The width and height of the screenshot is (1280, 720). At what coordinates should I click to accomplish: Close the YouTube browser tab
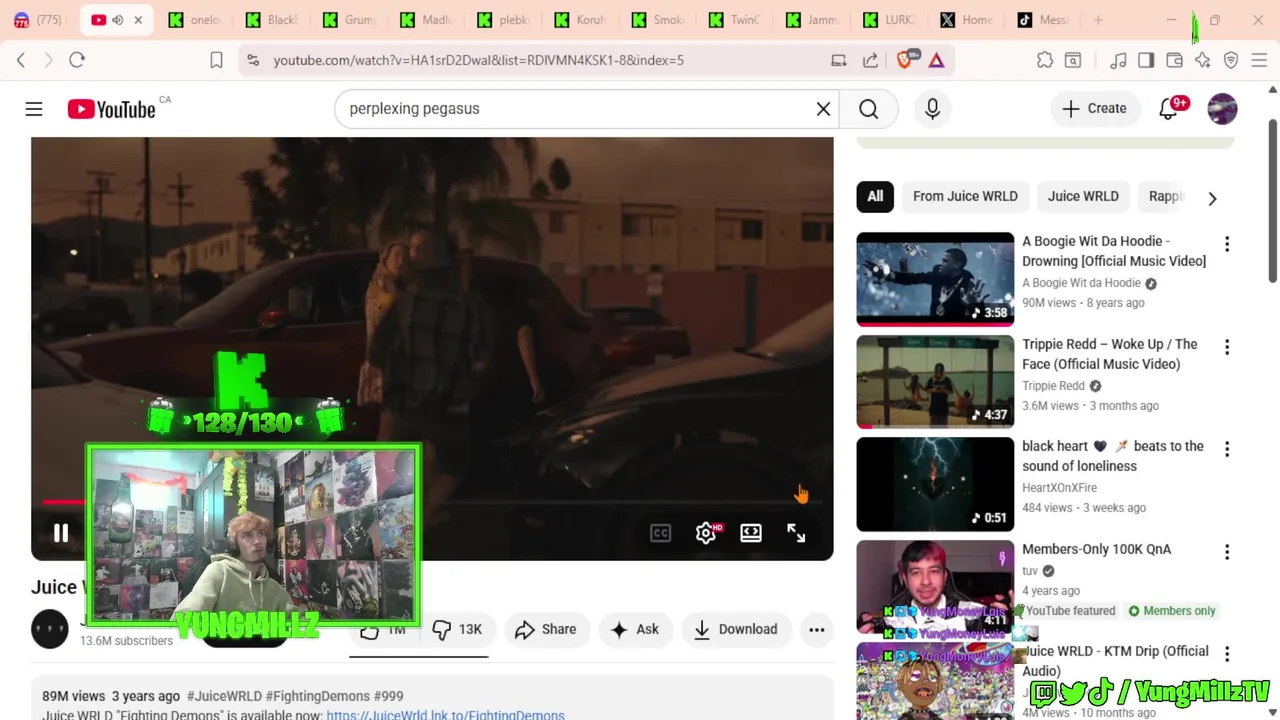[x=138, y=20]
